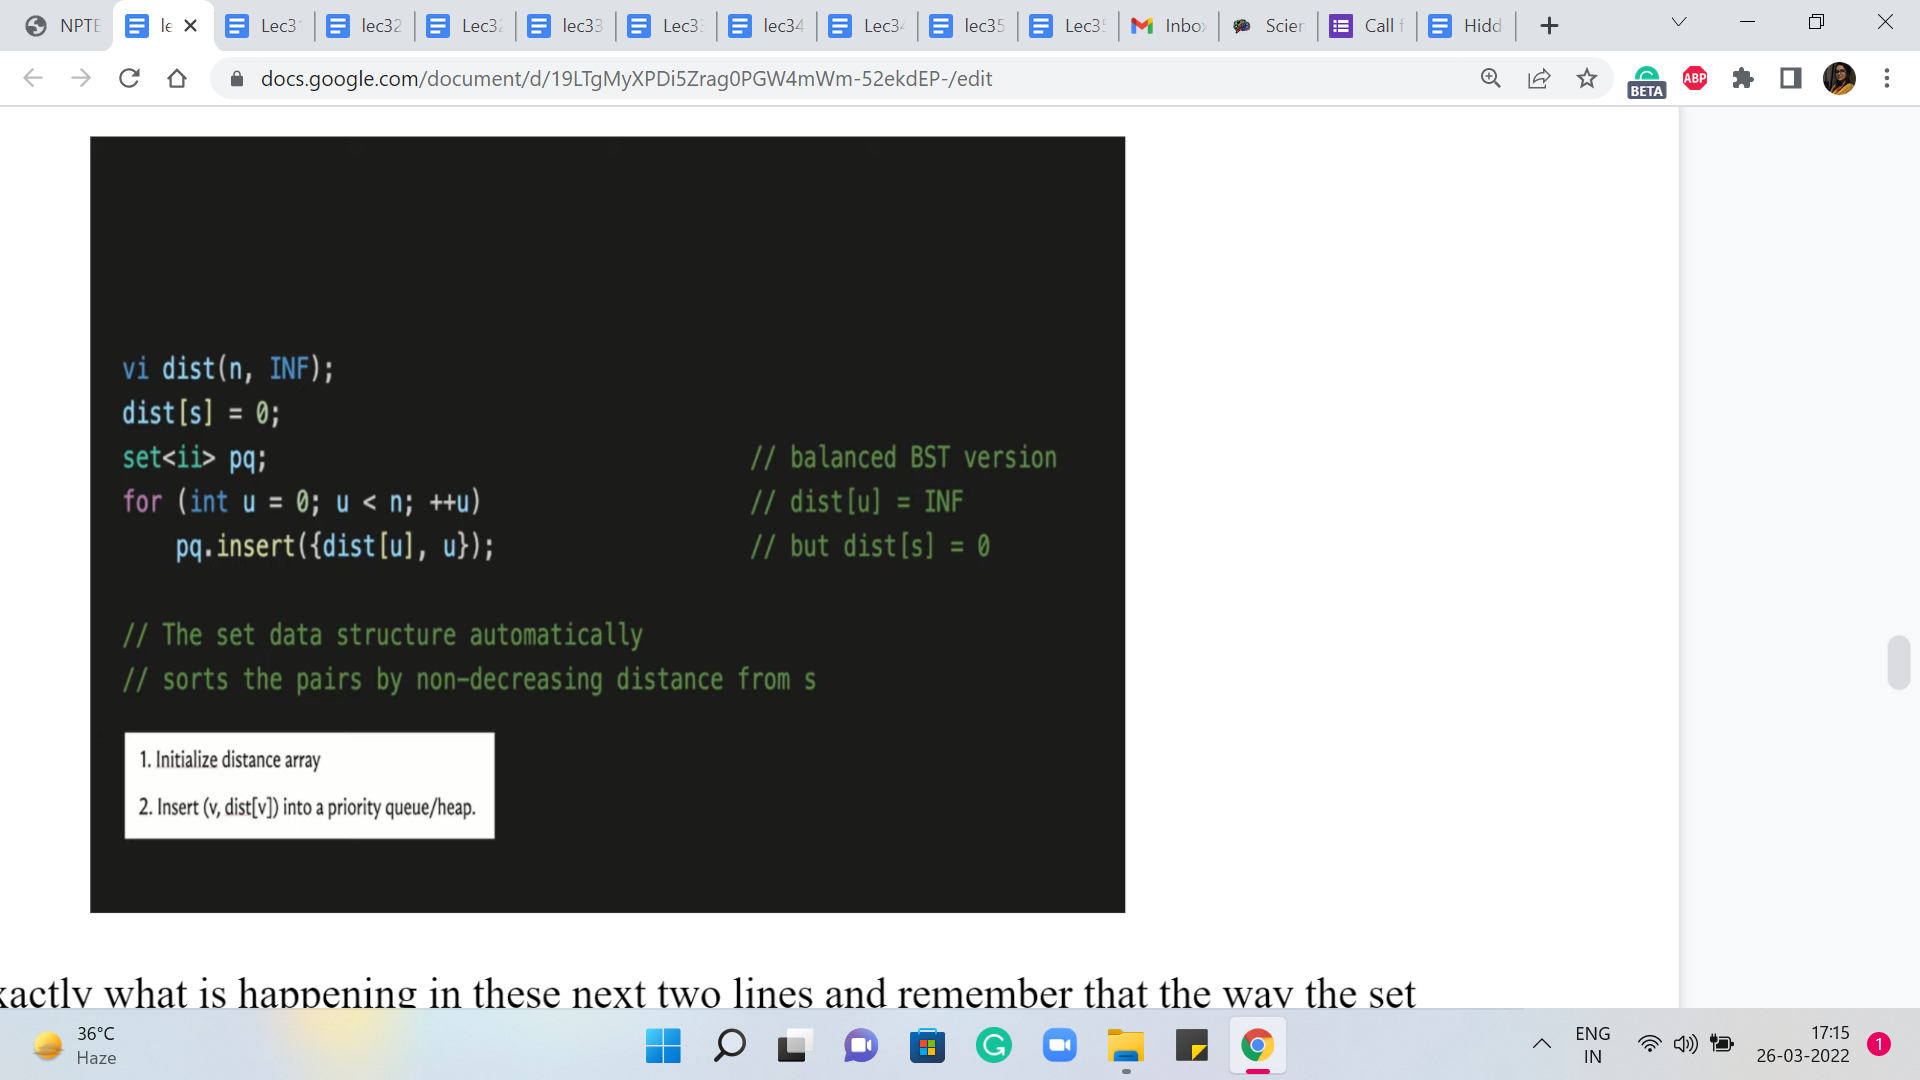
Task: Click the address bar URL
Action: pyautogui.click(x=626, y=79)
